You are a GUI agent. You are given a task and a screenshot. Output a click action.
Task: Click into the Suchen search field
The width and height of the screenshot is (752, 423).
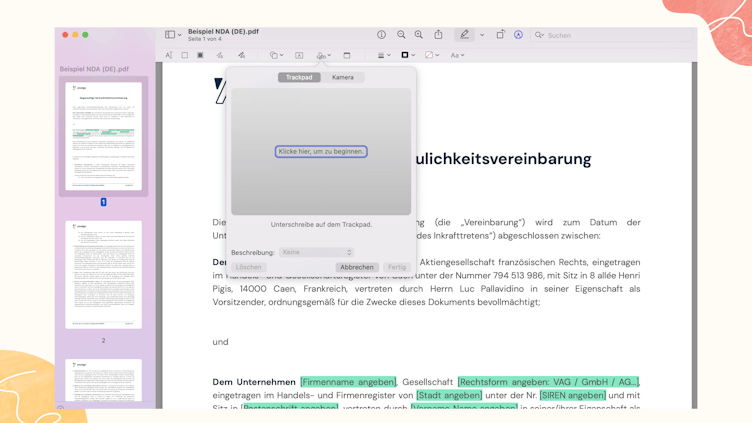click(611, 35)
